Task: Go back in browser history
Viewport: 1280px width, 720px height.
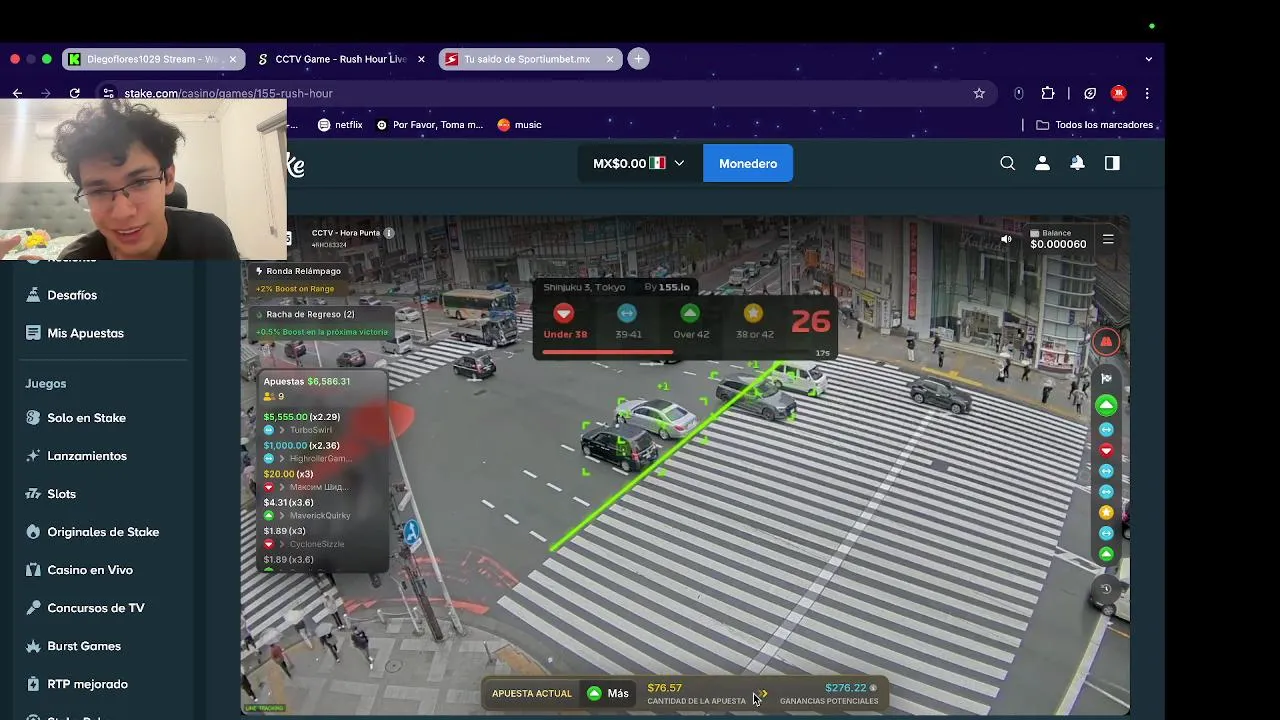Action: [x=17, y=93]
